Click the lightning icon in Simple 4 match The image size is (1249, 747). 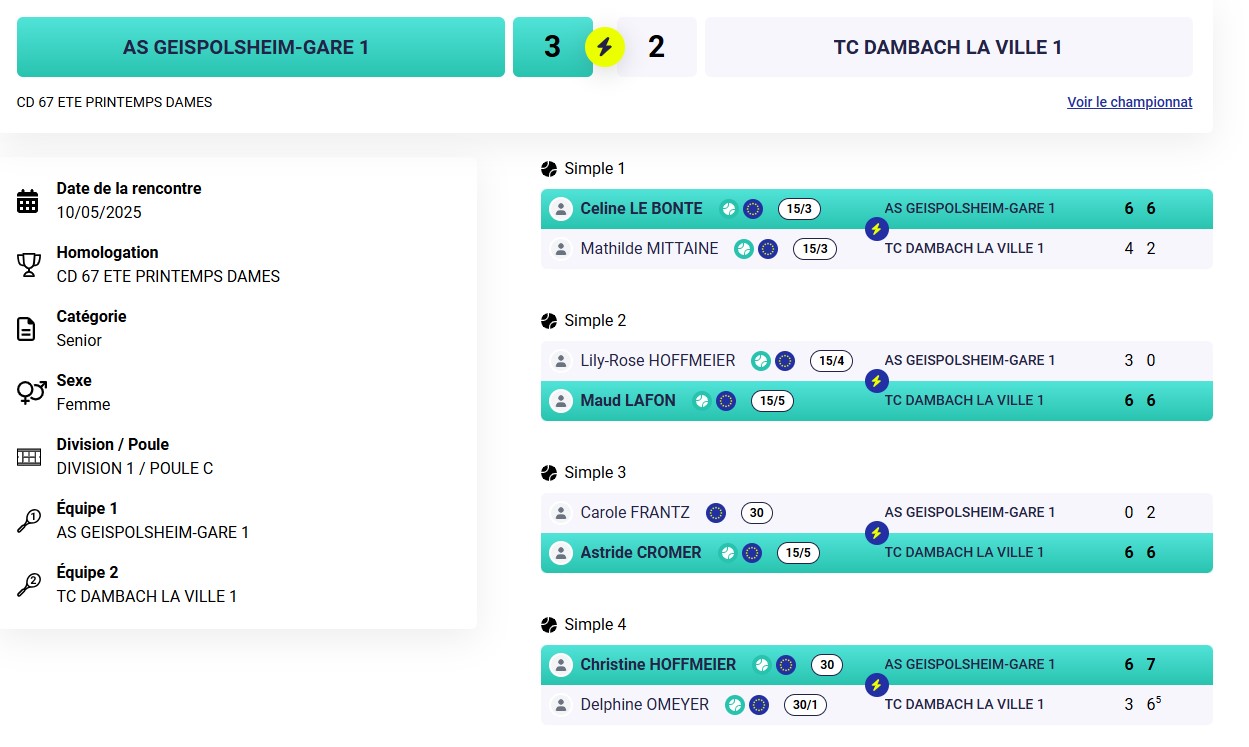pos(876,685)
